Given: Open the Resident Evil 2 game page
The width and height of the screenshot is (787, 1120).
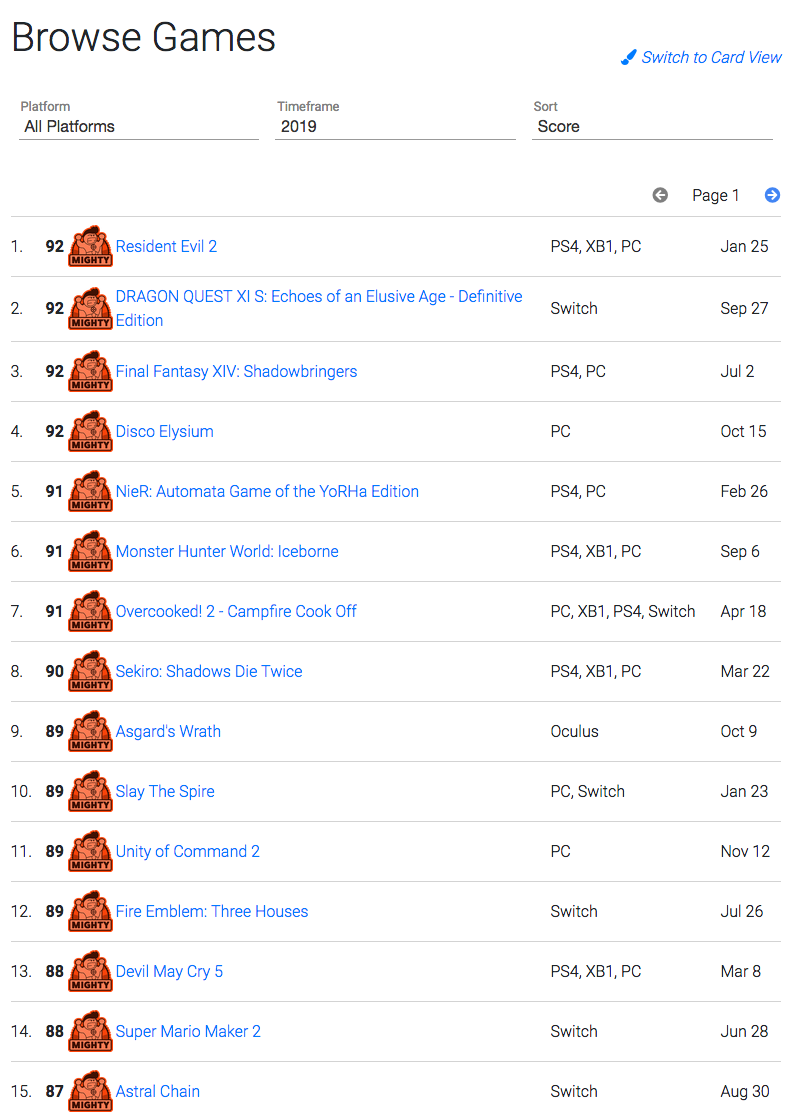Looking at the screenshot, I should click(x=166, y=246).
